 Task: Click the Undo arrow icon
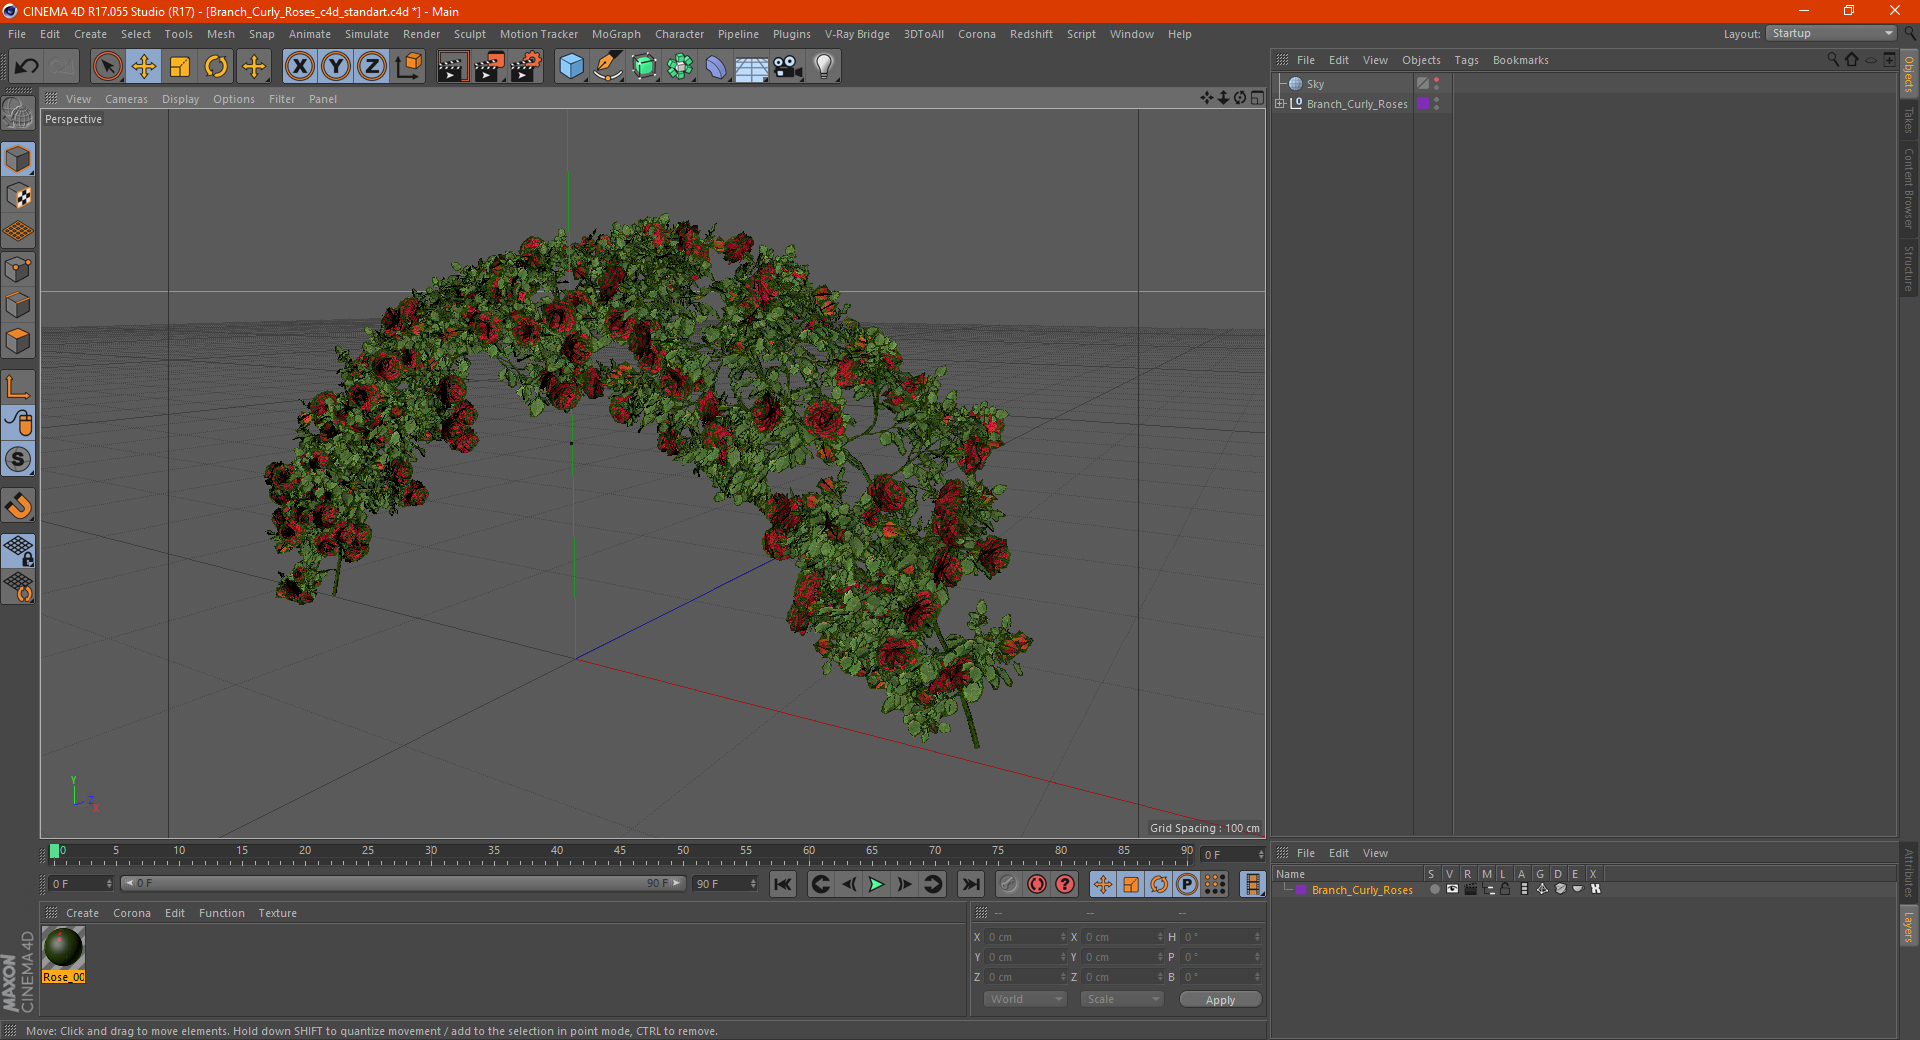pyautogui.click(x=27, y=67)
